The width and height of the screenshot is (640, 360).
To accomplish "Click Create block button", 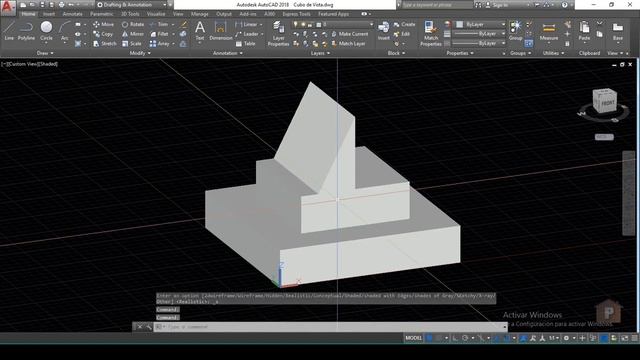I will 404,24.
